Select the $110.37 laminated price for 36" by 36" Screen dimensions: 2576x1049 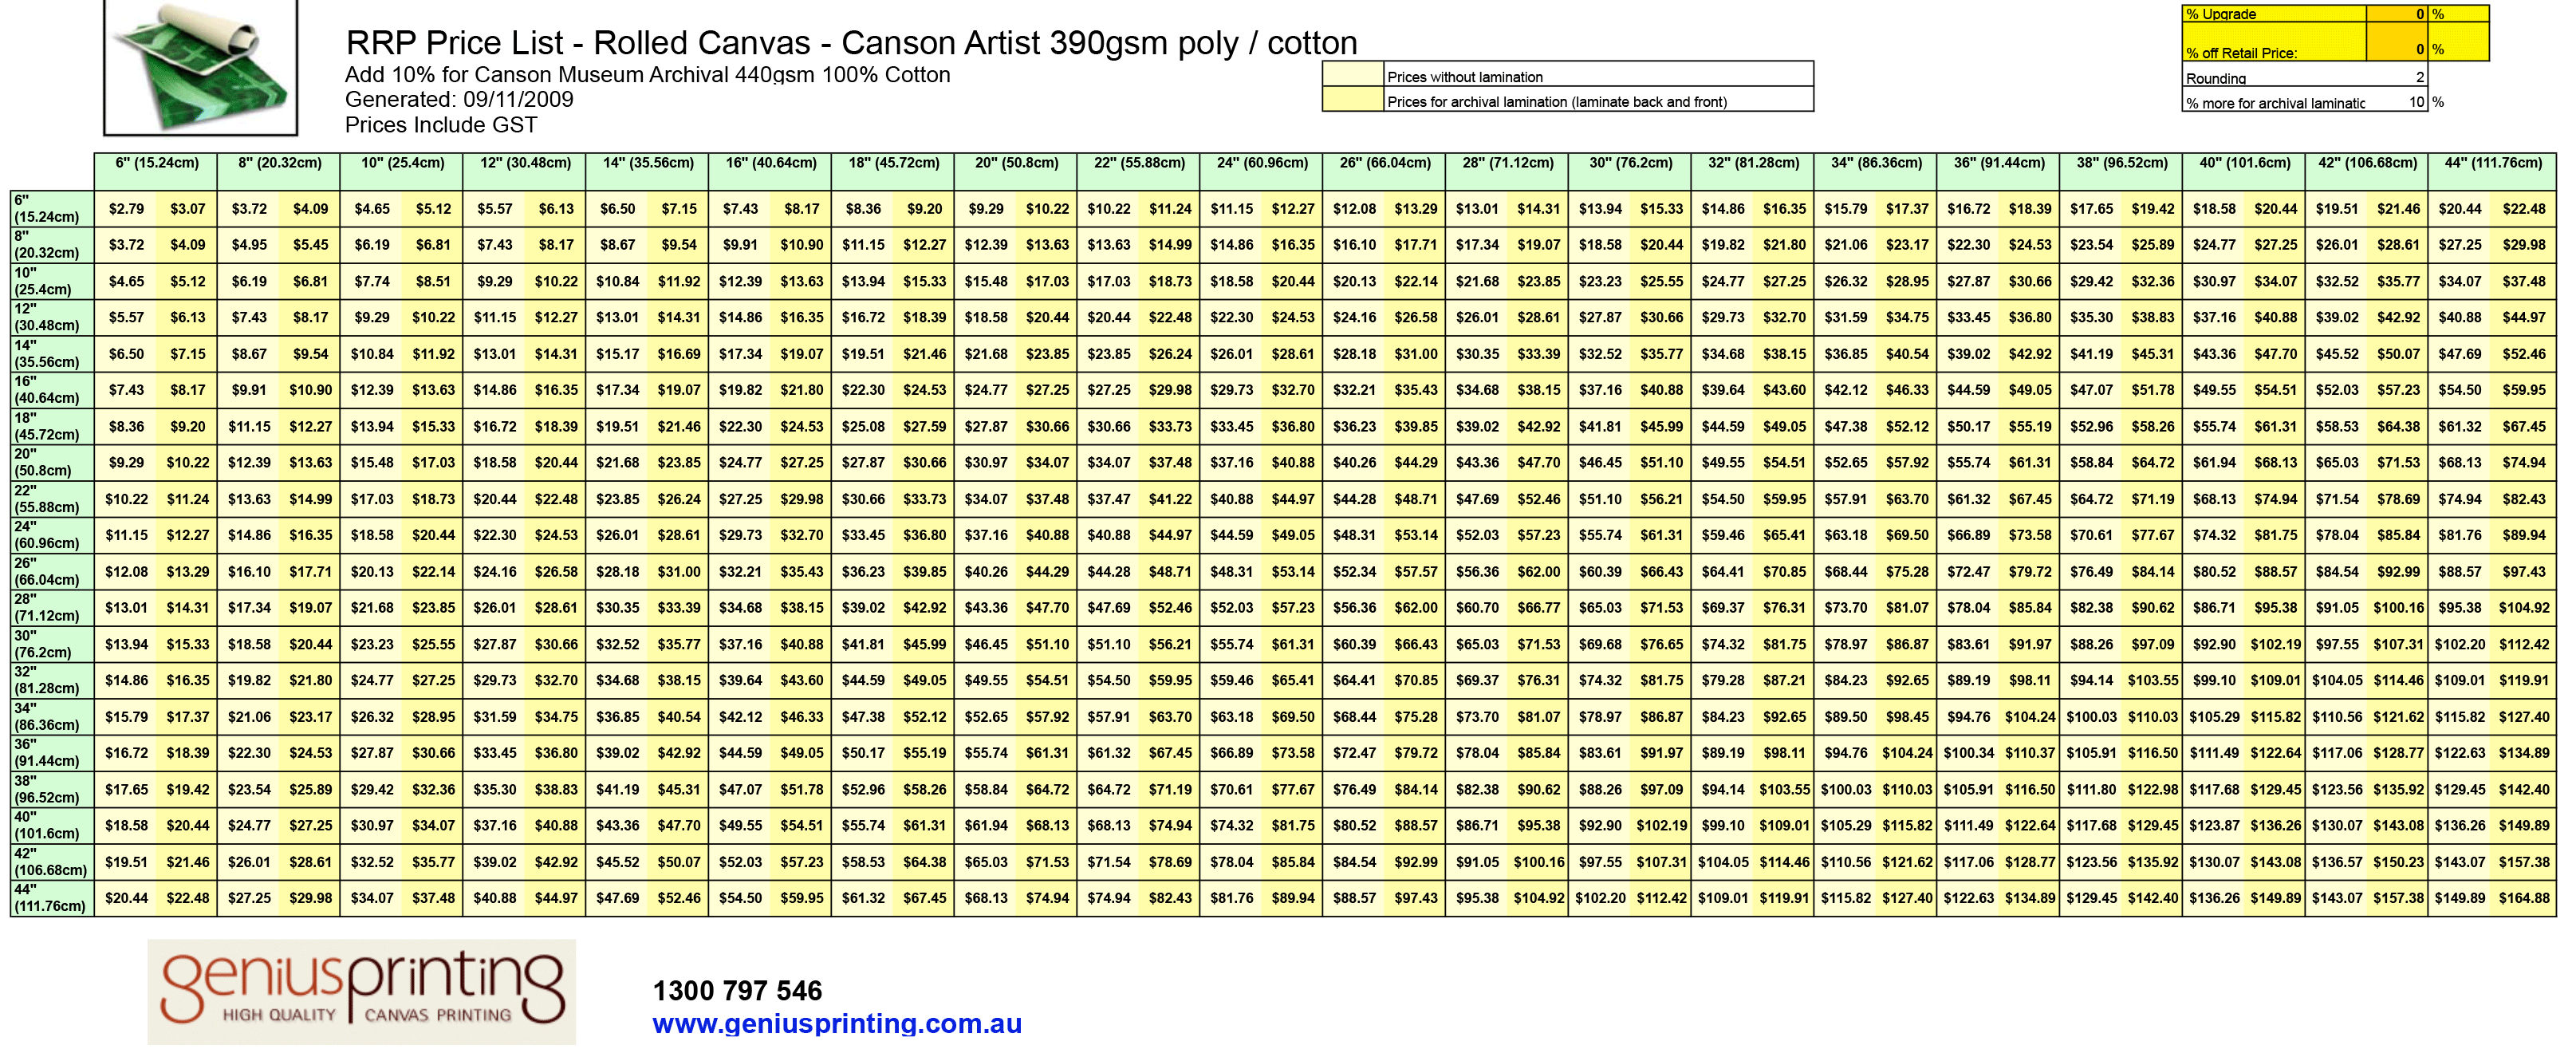[x=2030, y=753]
